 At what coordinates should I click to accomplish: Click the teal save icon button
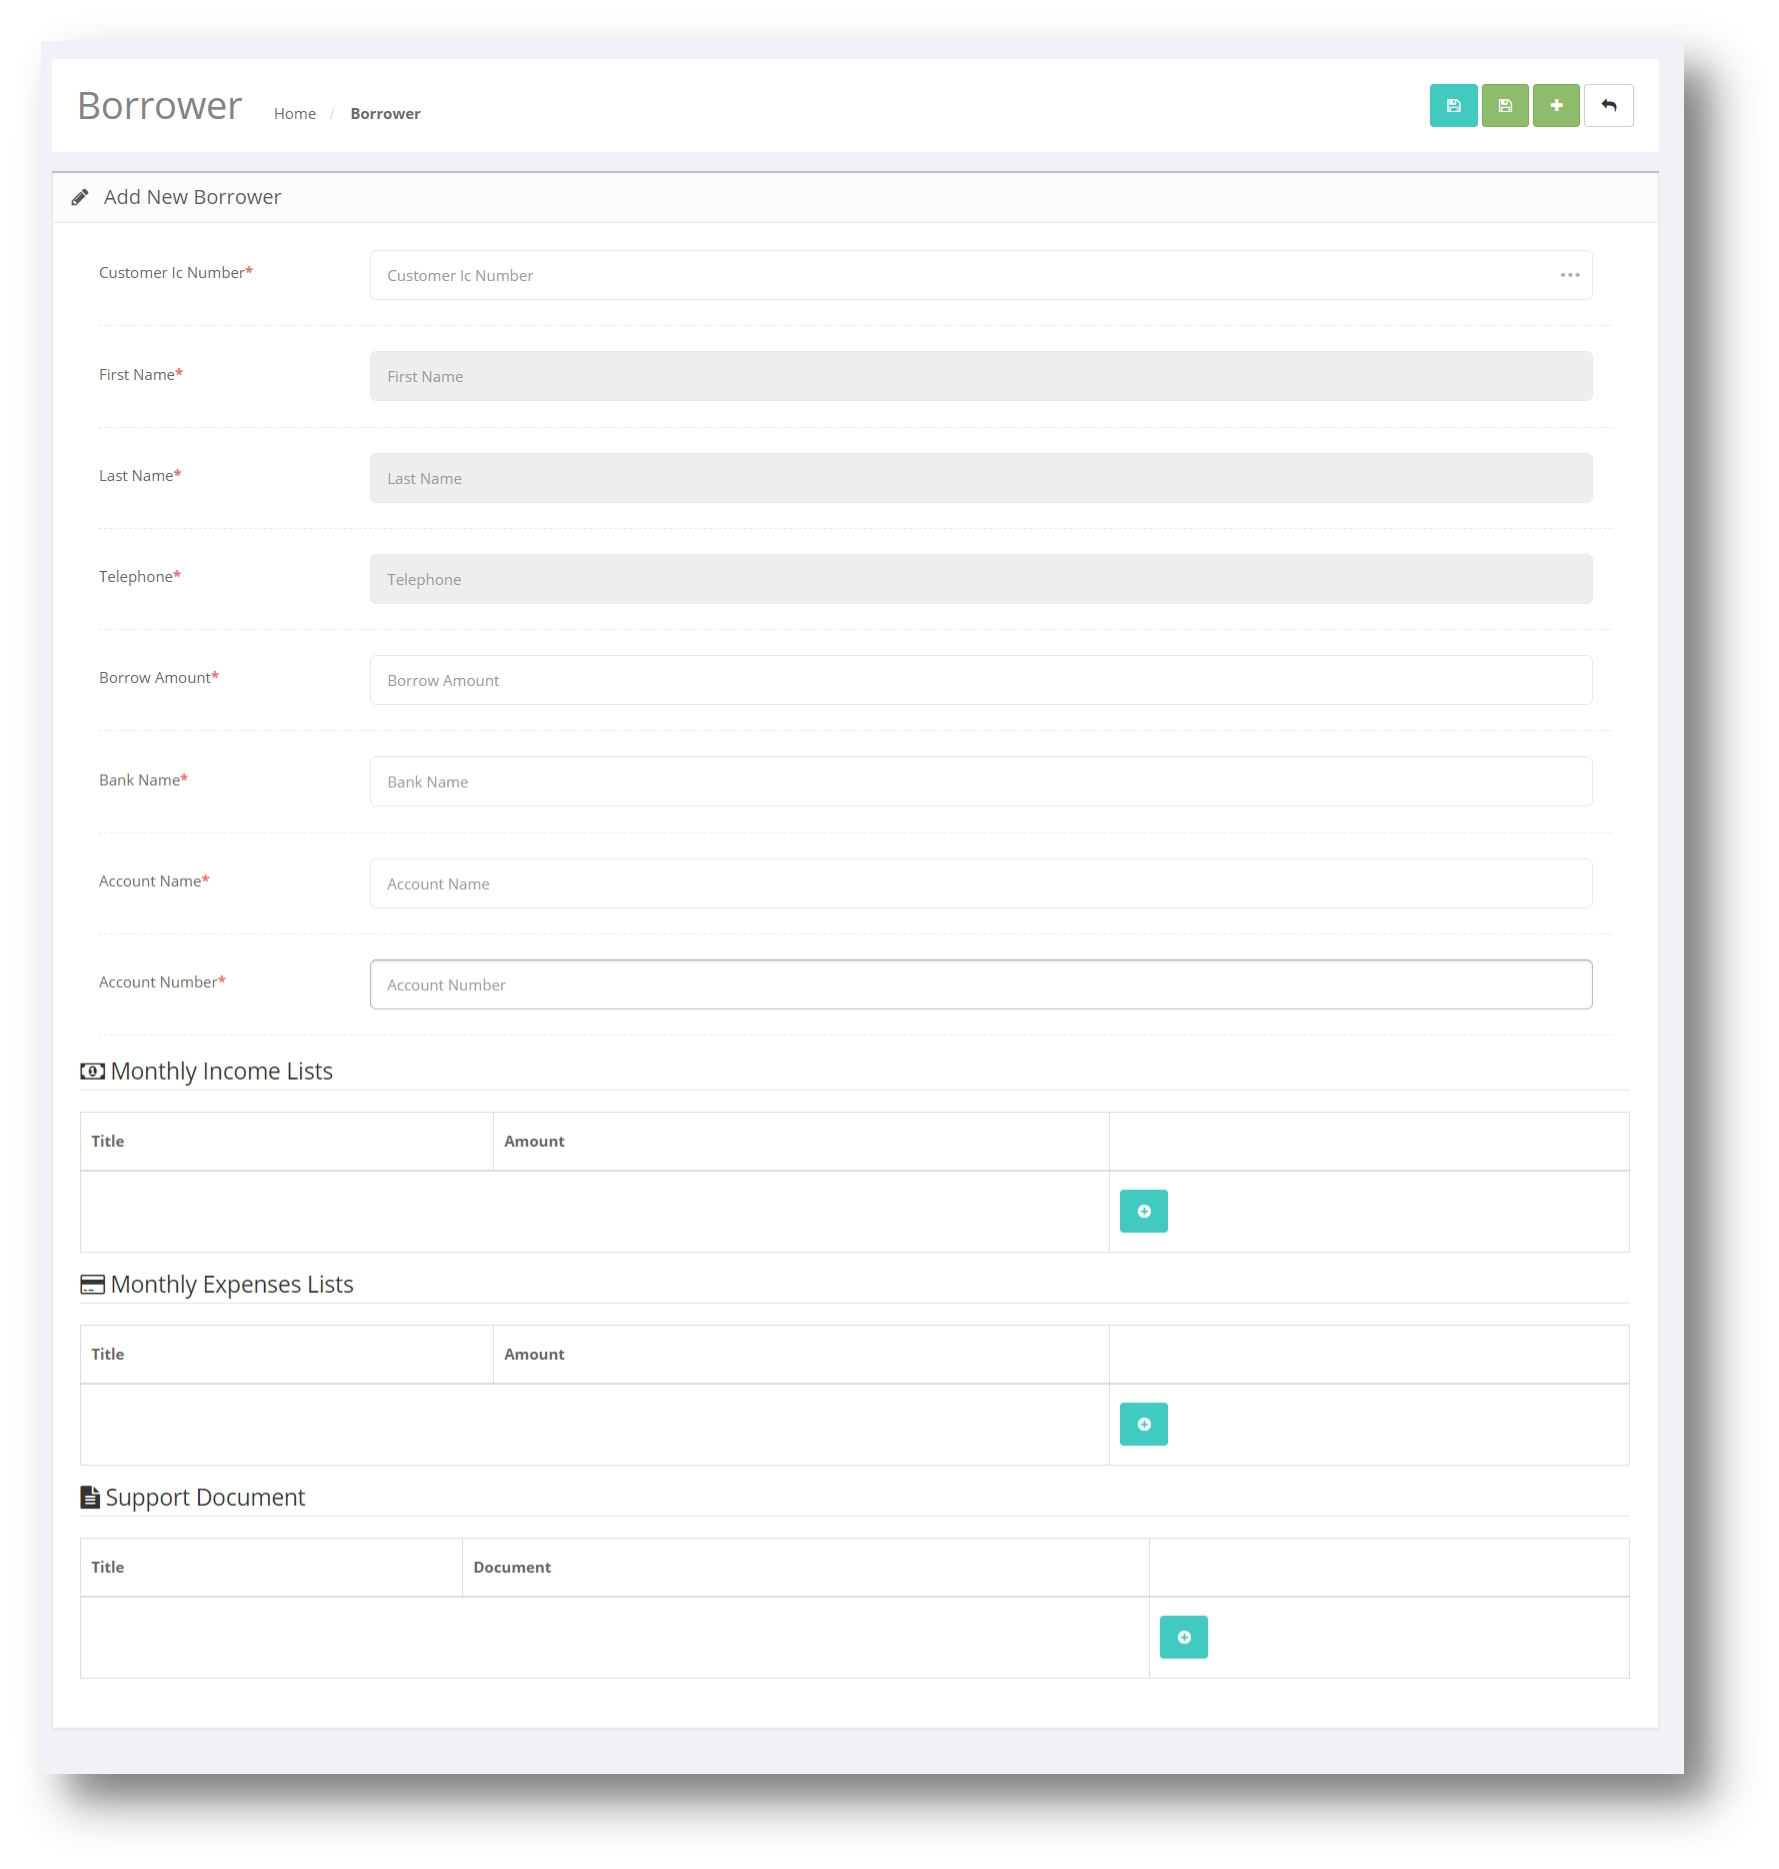coord(1453,106)
